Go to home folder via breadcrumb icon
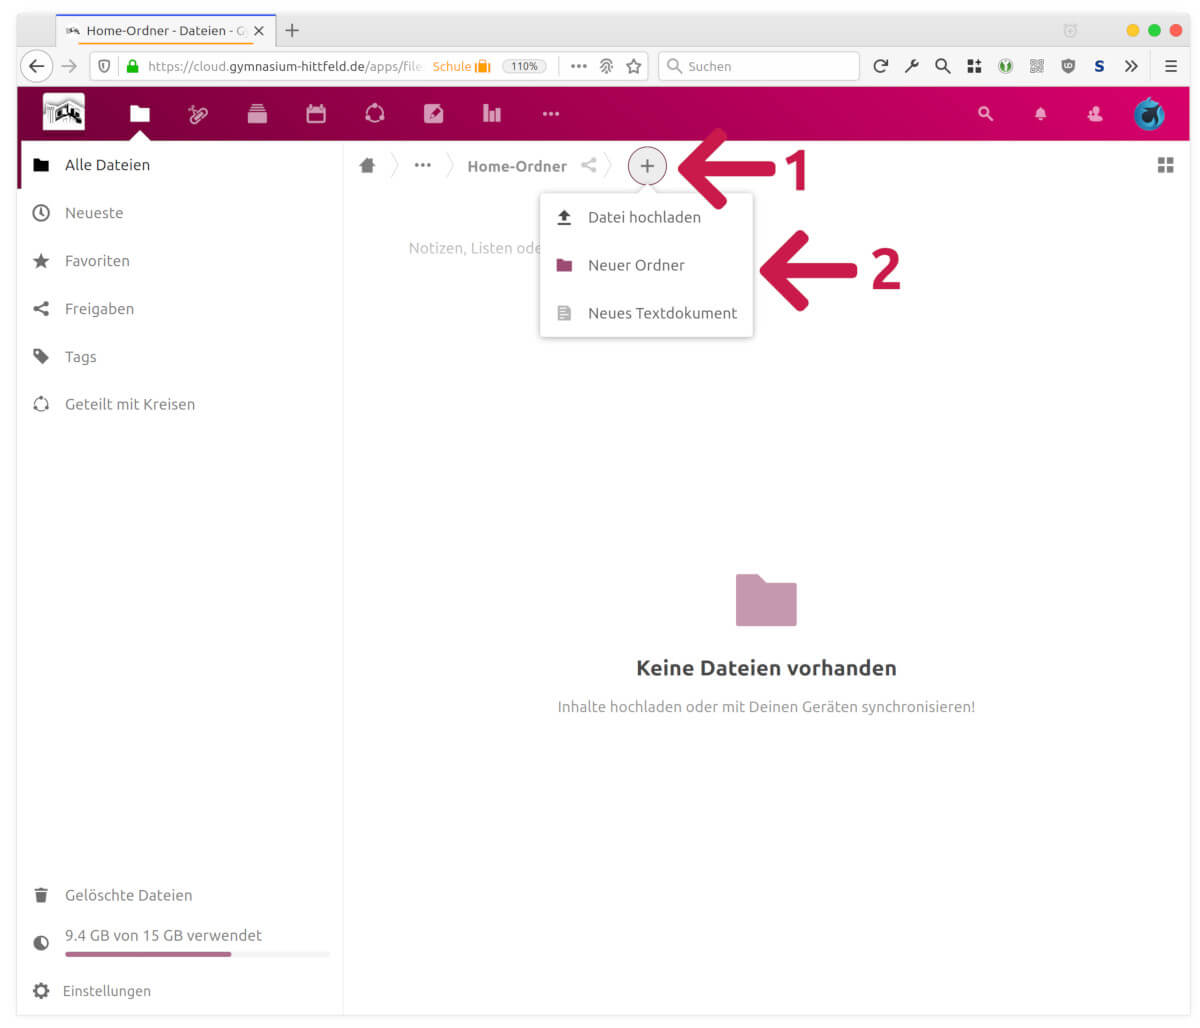1200x1028 pixels. pos(367,166)
